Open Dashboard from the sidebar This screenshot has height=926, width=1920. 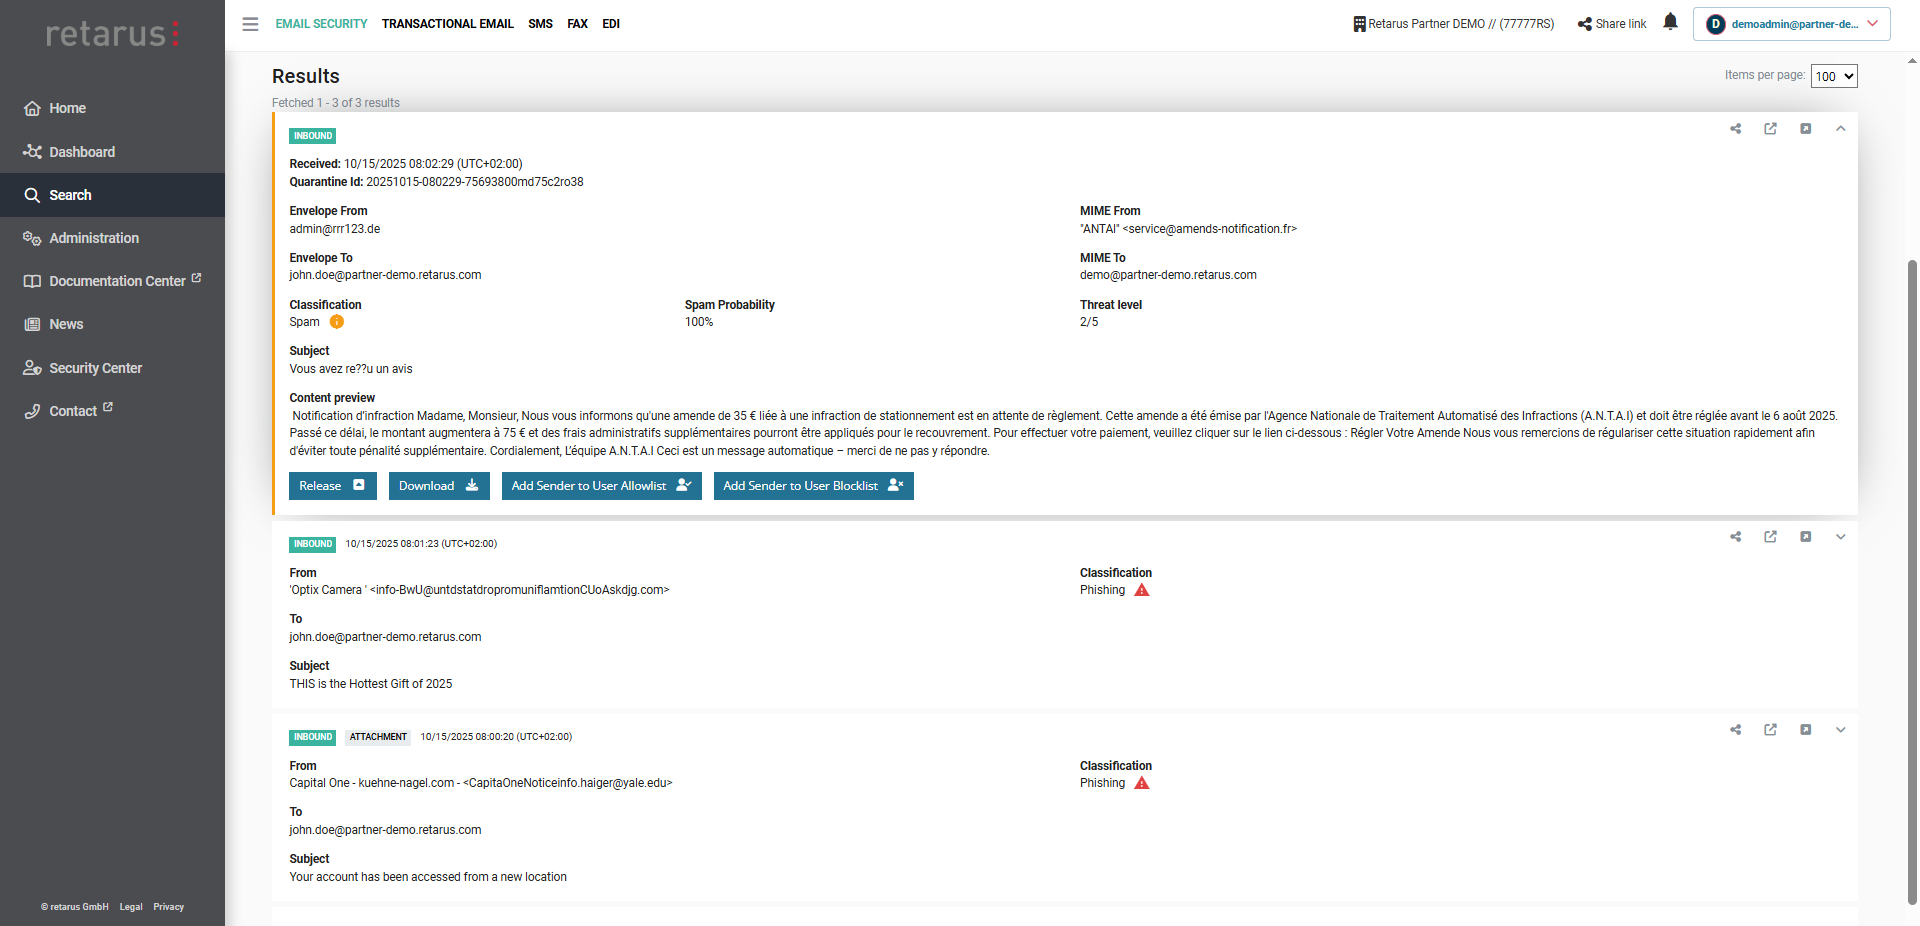click(x=82, y=152)
